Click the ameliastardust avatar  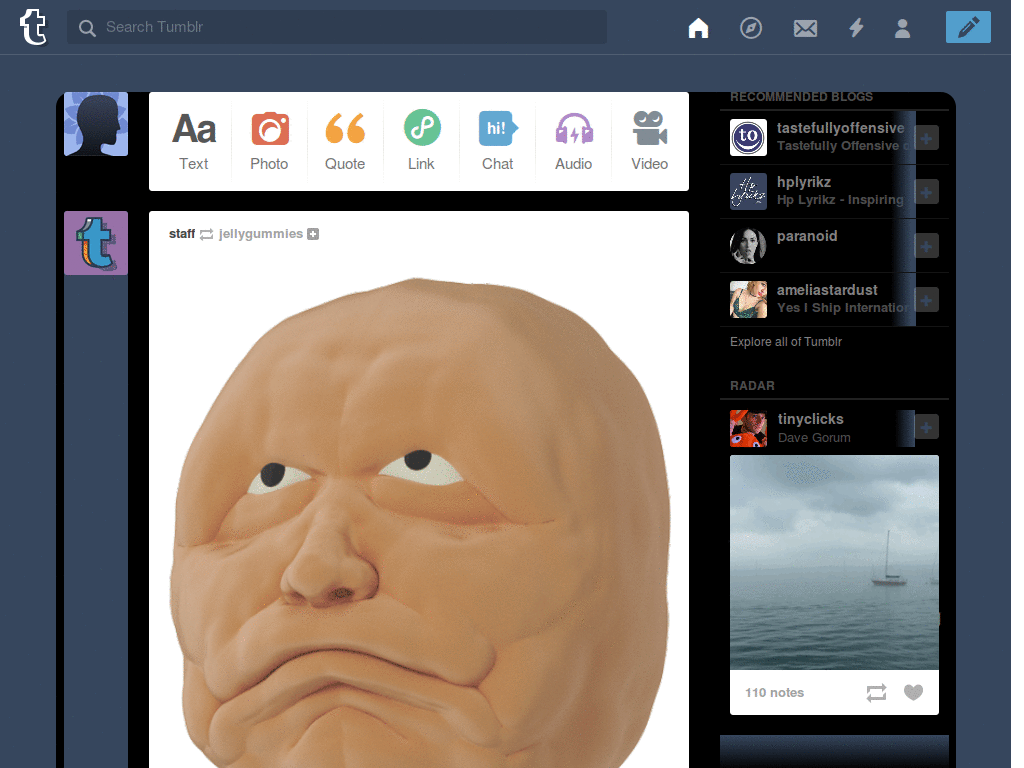click(748, 300)
